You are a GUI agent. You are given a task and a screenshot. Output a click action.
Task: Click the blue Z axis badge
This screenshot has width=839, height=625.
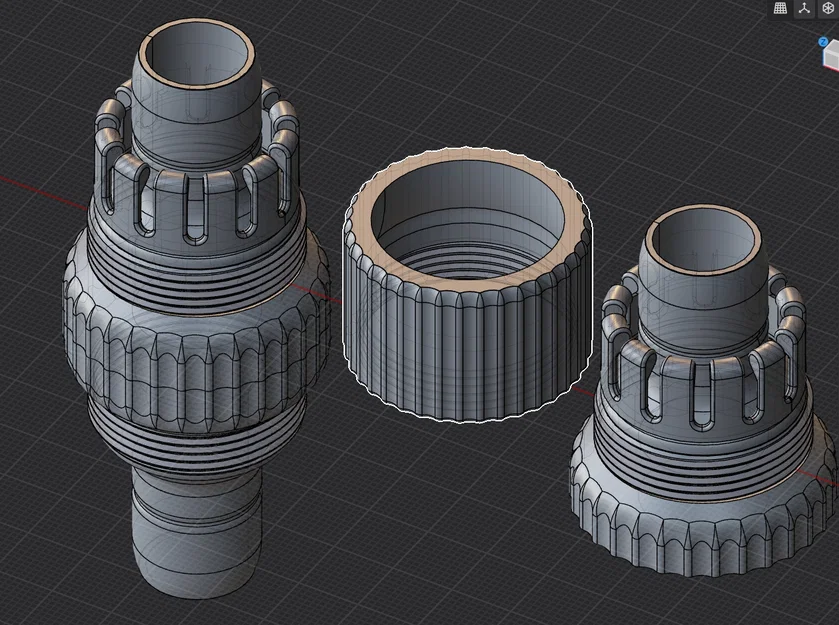(823, 42)
